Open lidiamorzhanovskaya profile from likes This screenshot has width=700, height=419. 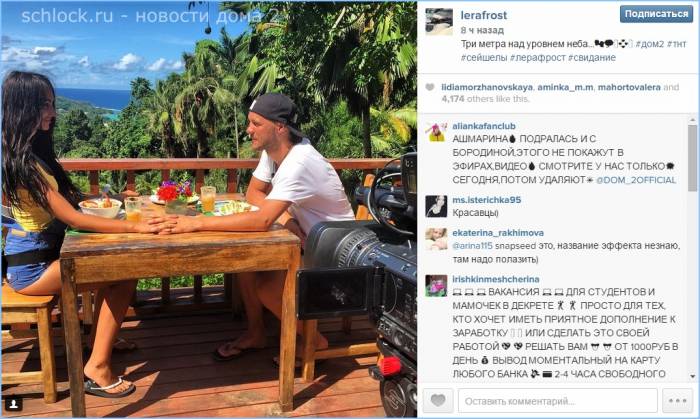(x=487, y=87)
